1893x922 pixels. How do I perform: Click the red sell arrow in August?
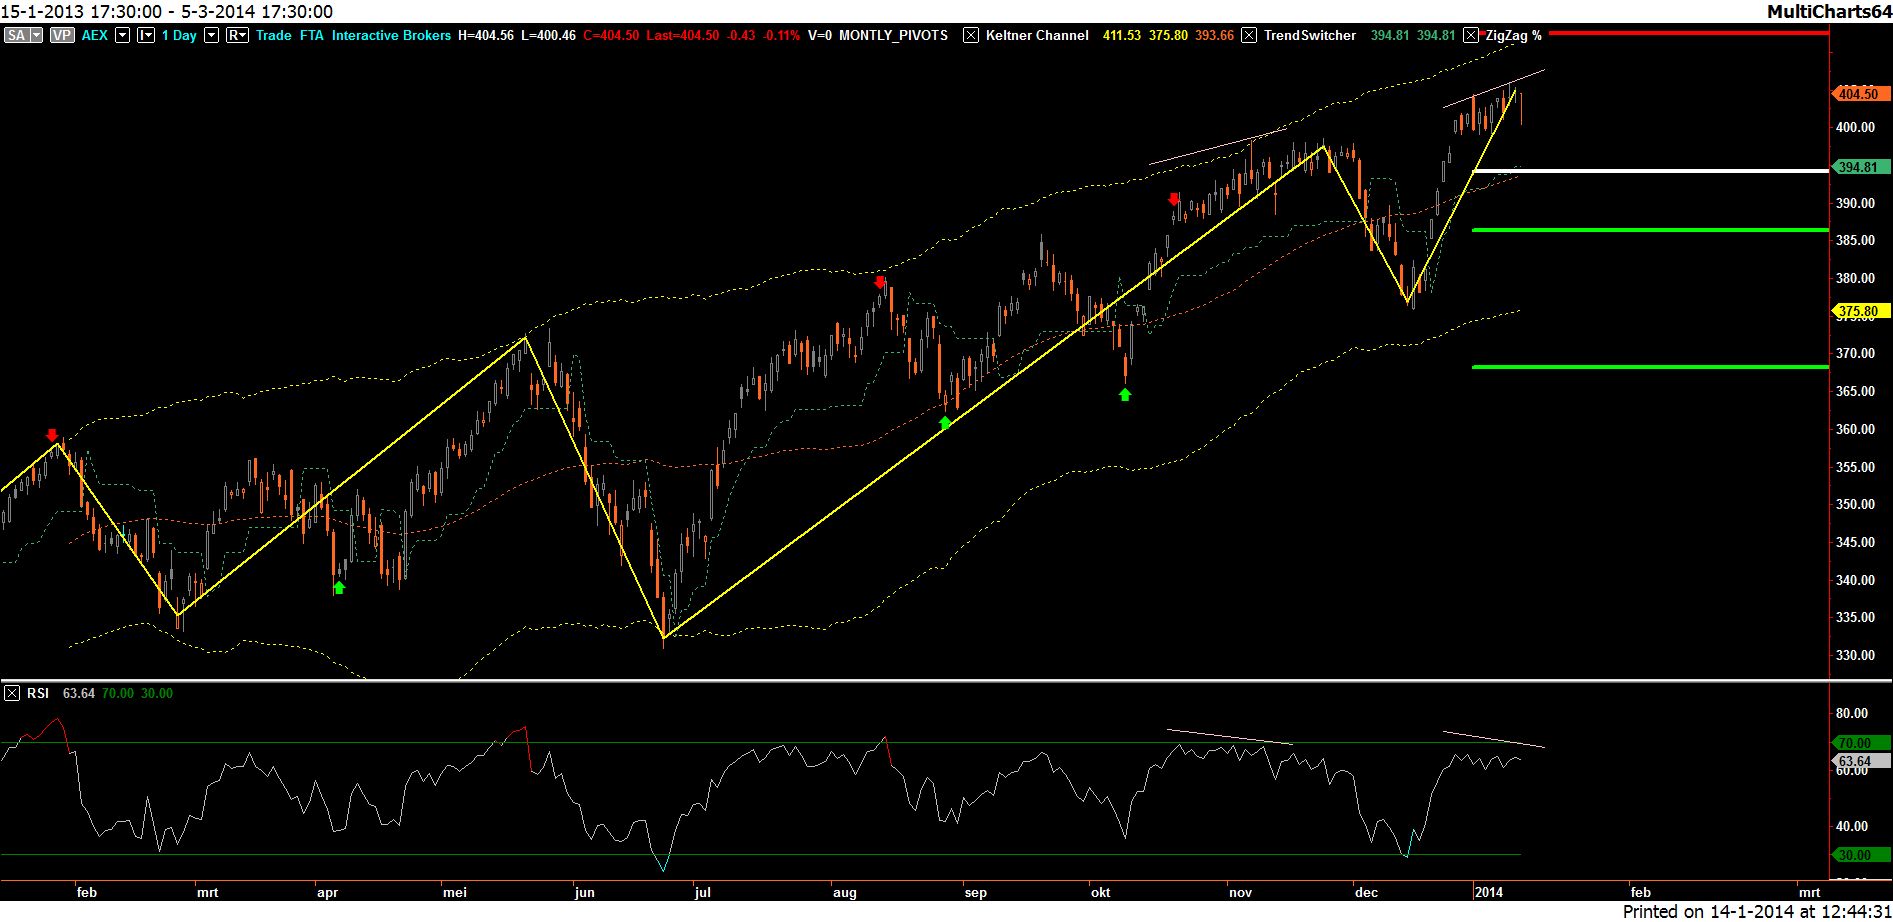pyautogui.click(x=880, y=282)
